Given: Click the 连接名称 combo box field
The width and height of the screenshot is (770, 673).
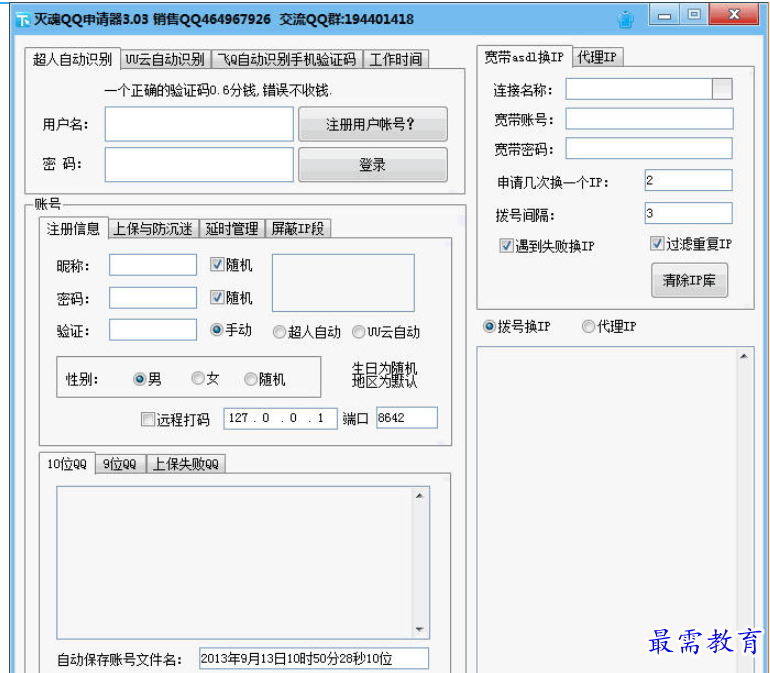Looking at the screenshot, I should (x=649, y=89).
